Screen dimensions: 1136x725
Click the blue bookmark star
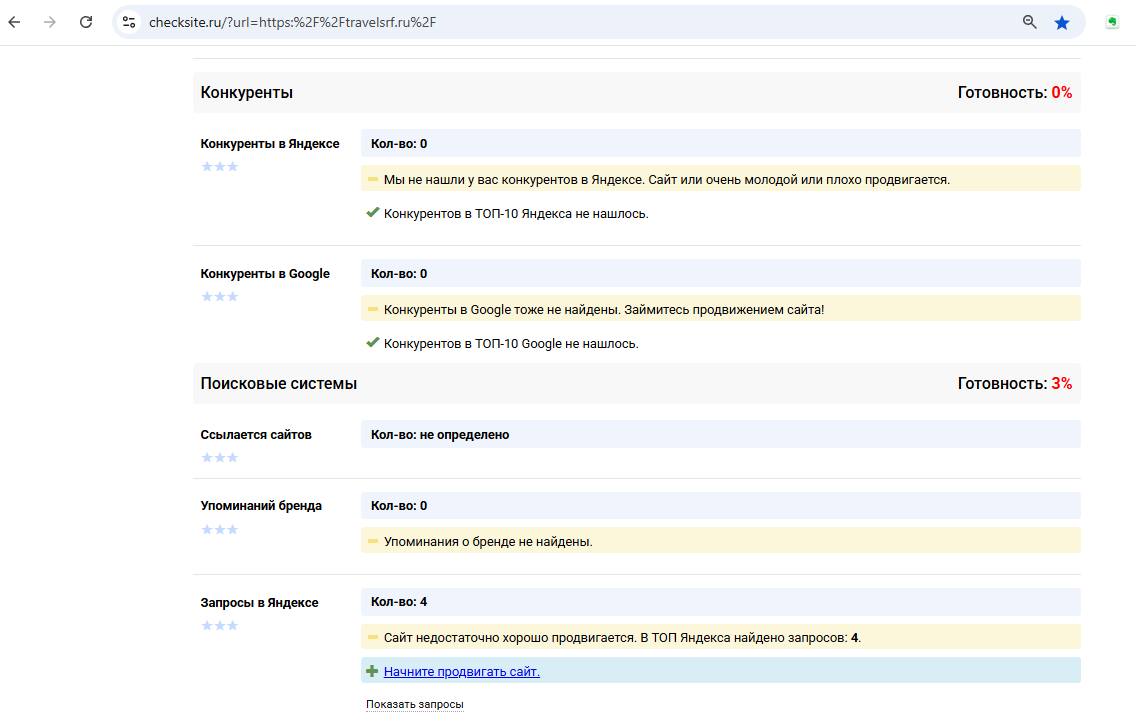point(1062,22)
